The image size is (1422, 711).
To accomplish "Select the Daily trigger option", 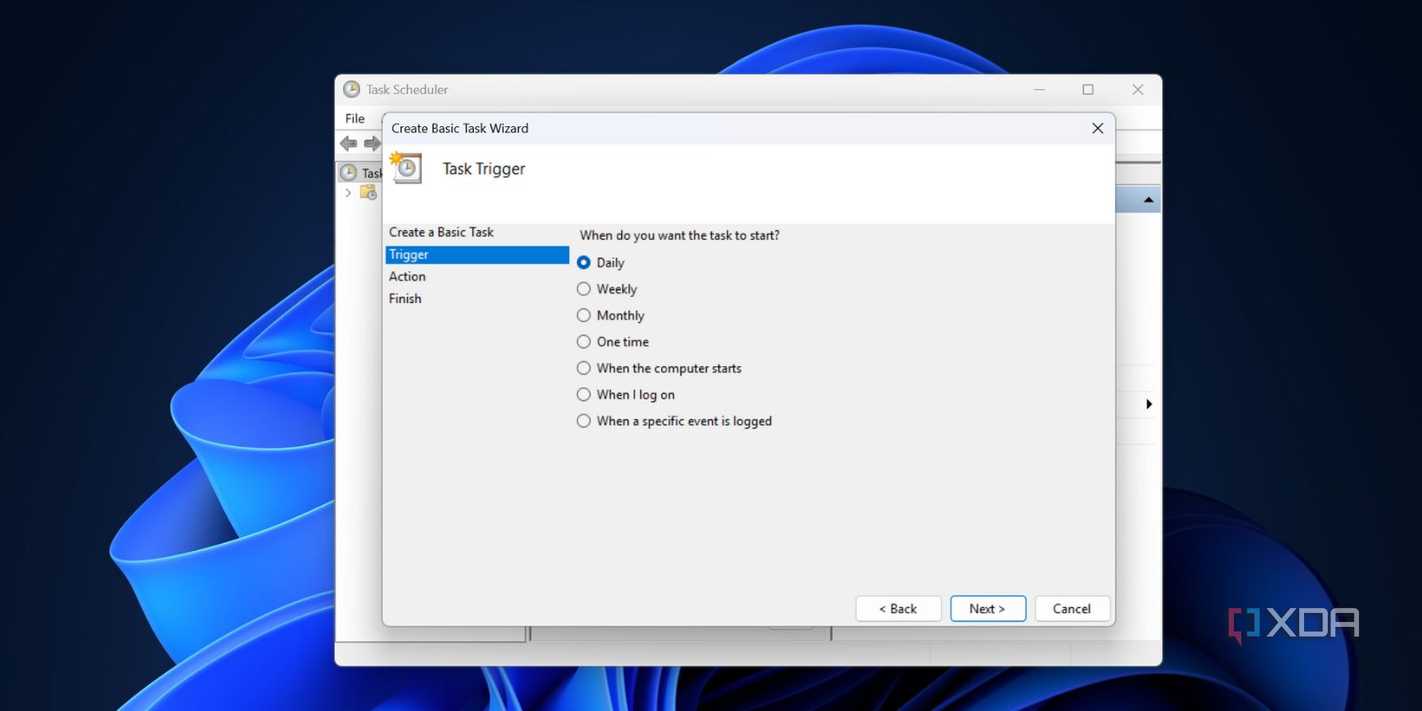I will (x=601, y=263).
